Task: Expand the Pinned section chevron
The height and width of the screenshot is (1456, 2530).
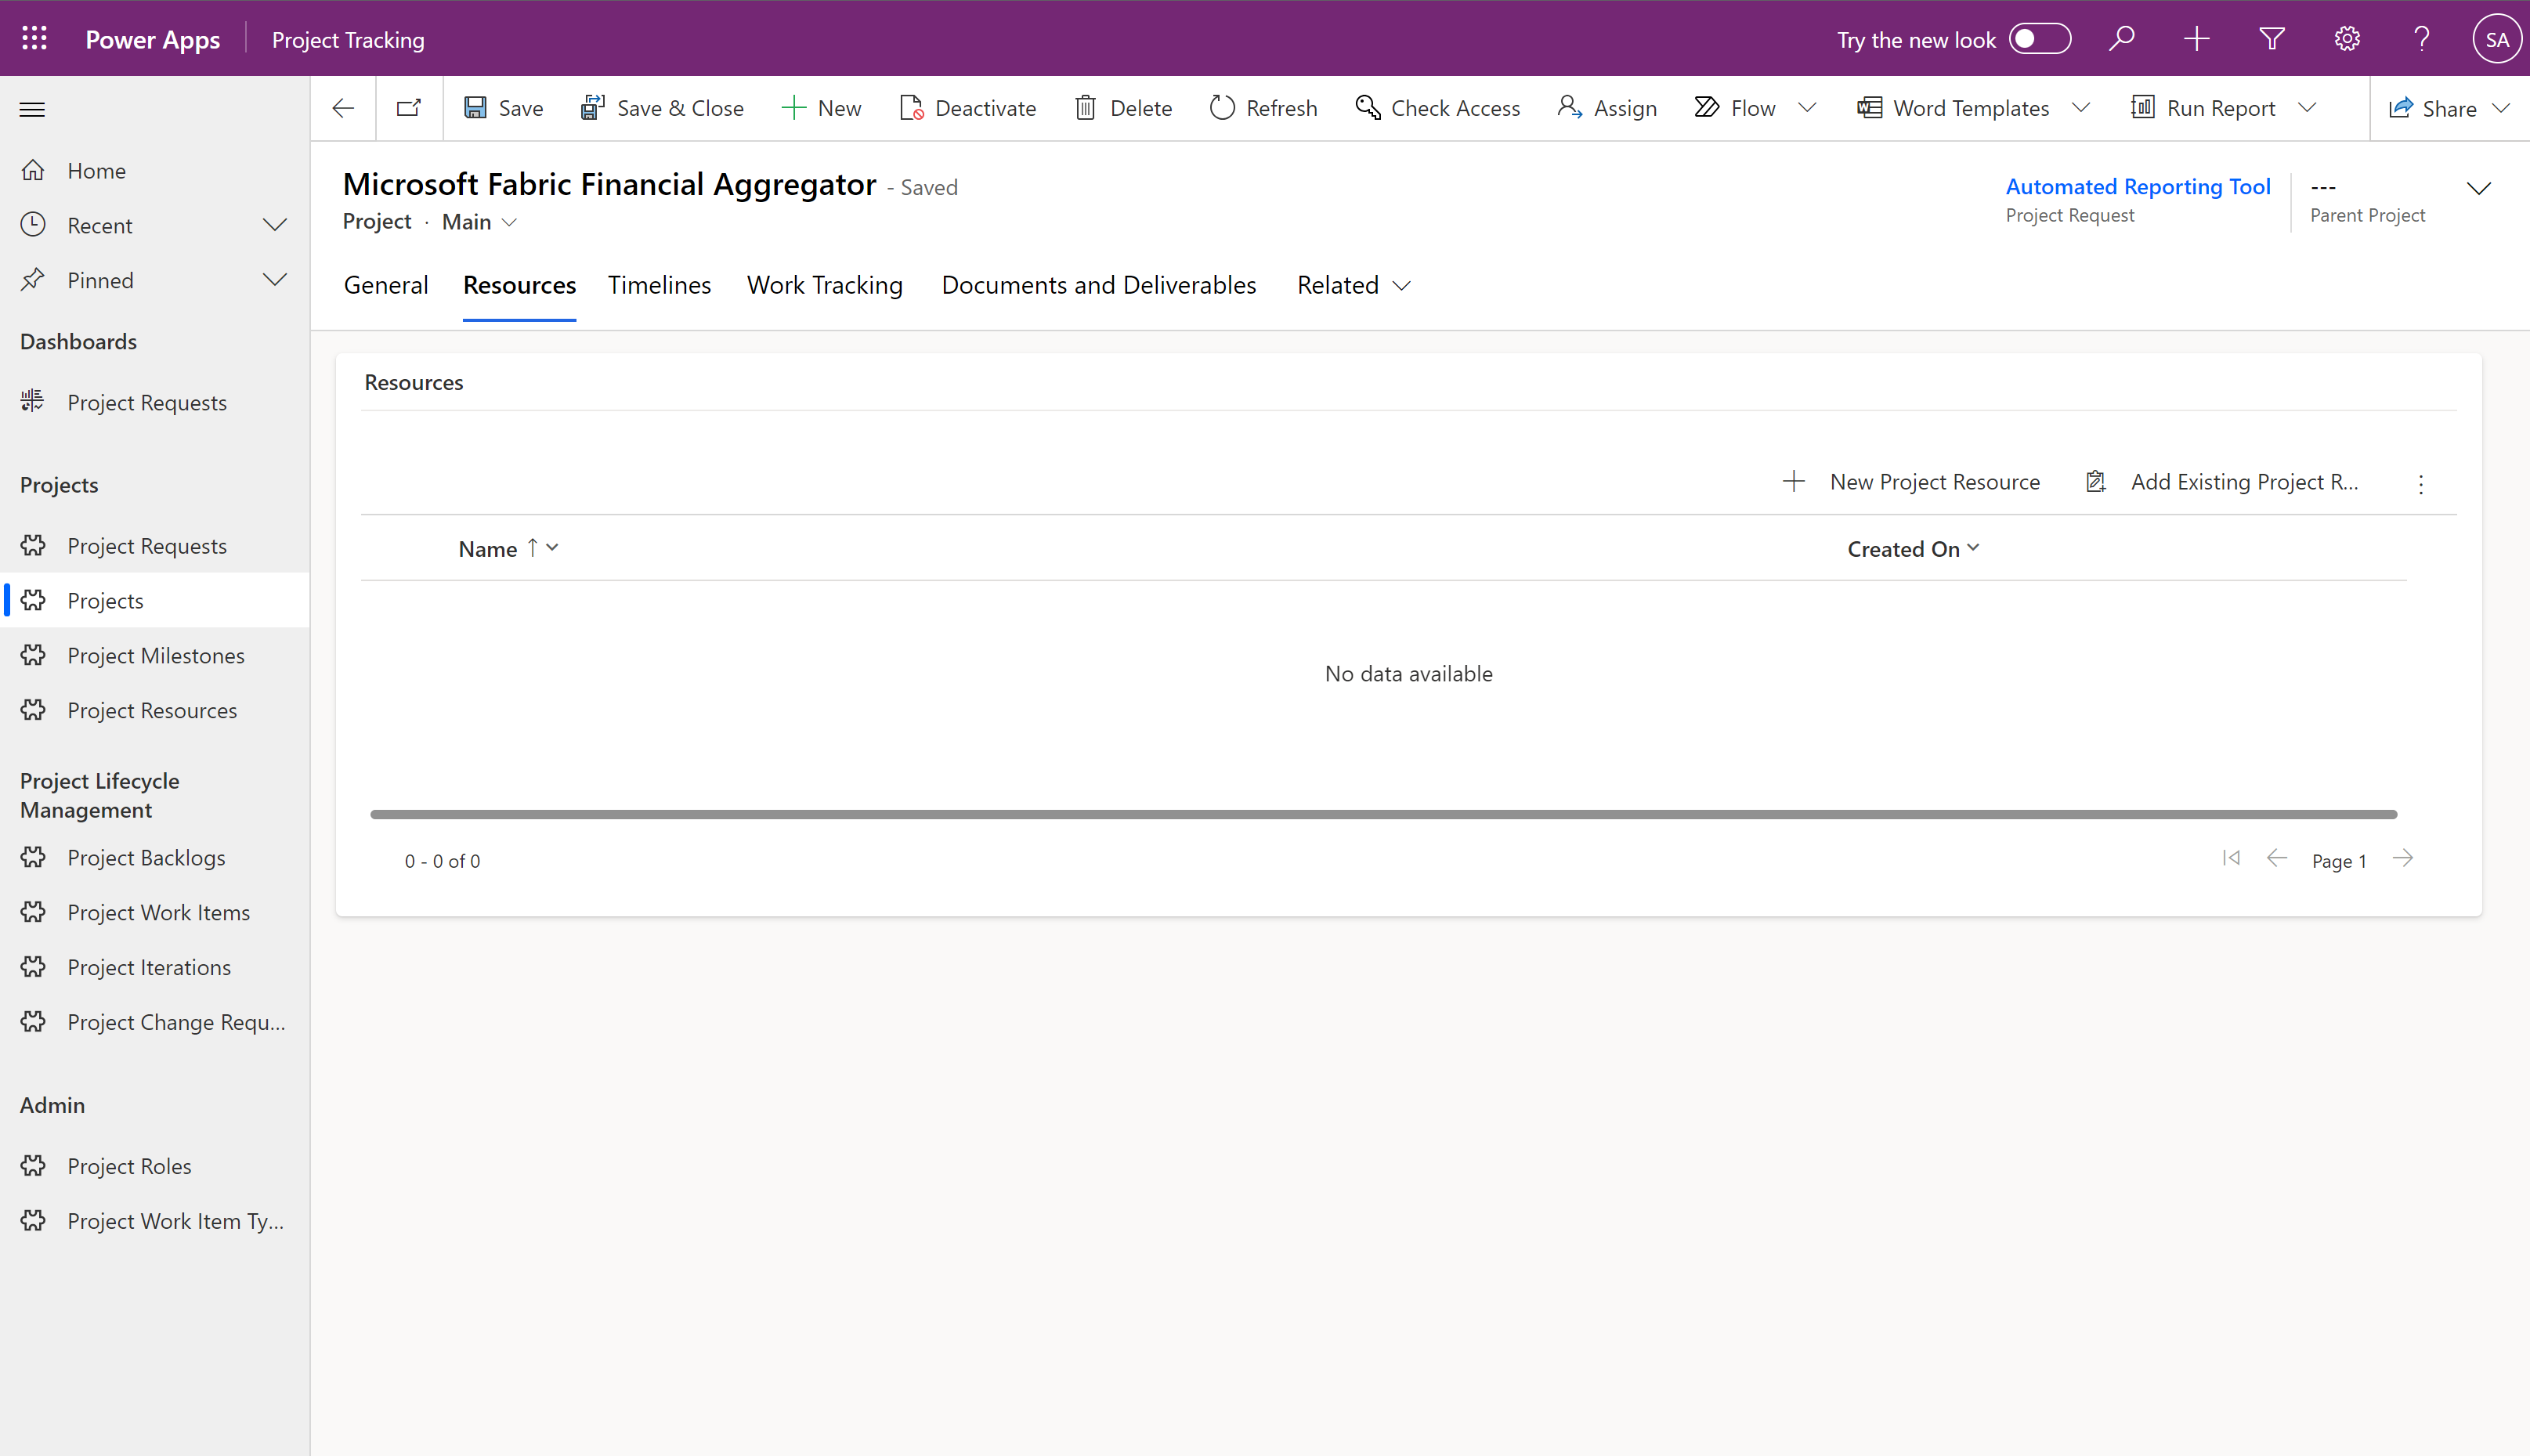Action: point(275,280)
